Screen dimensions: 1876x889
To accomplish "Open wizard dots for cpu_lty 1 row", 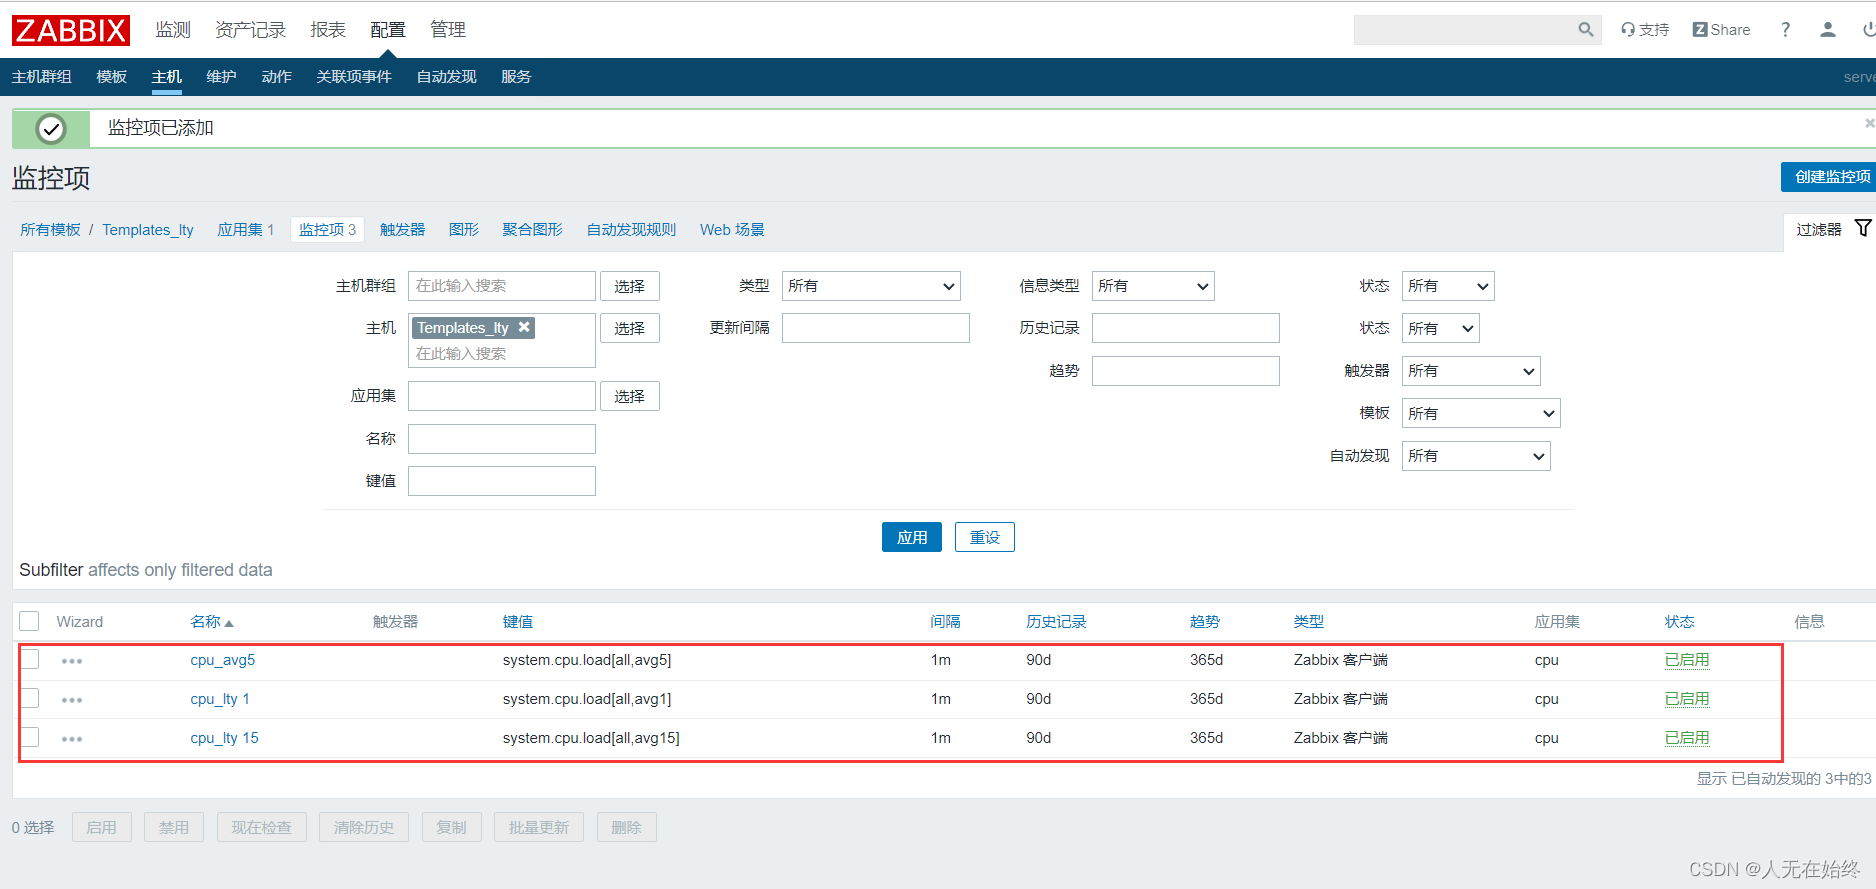I will tap(72, 700).
